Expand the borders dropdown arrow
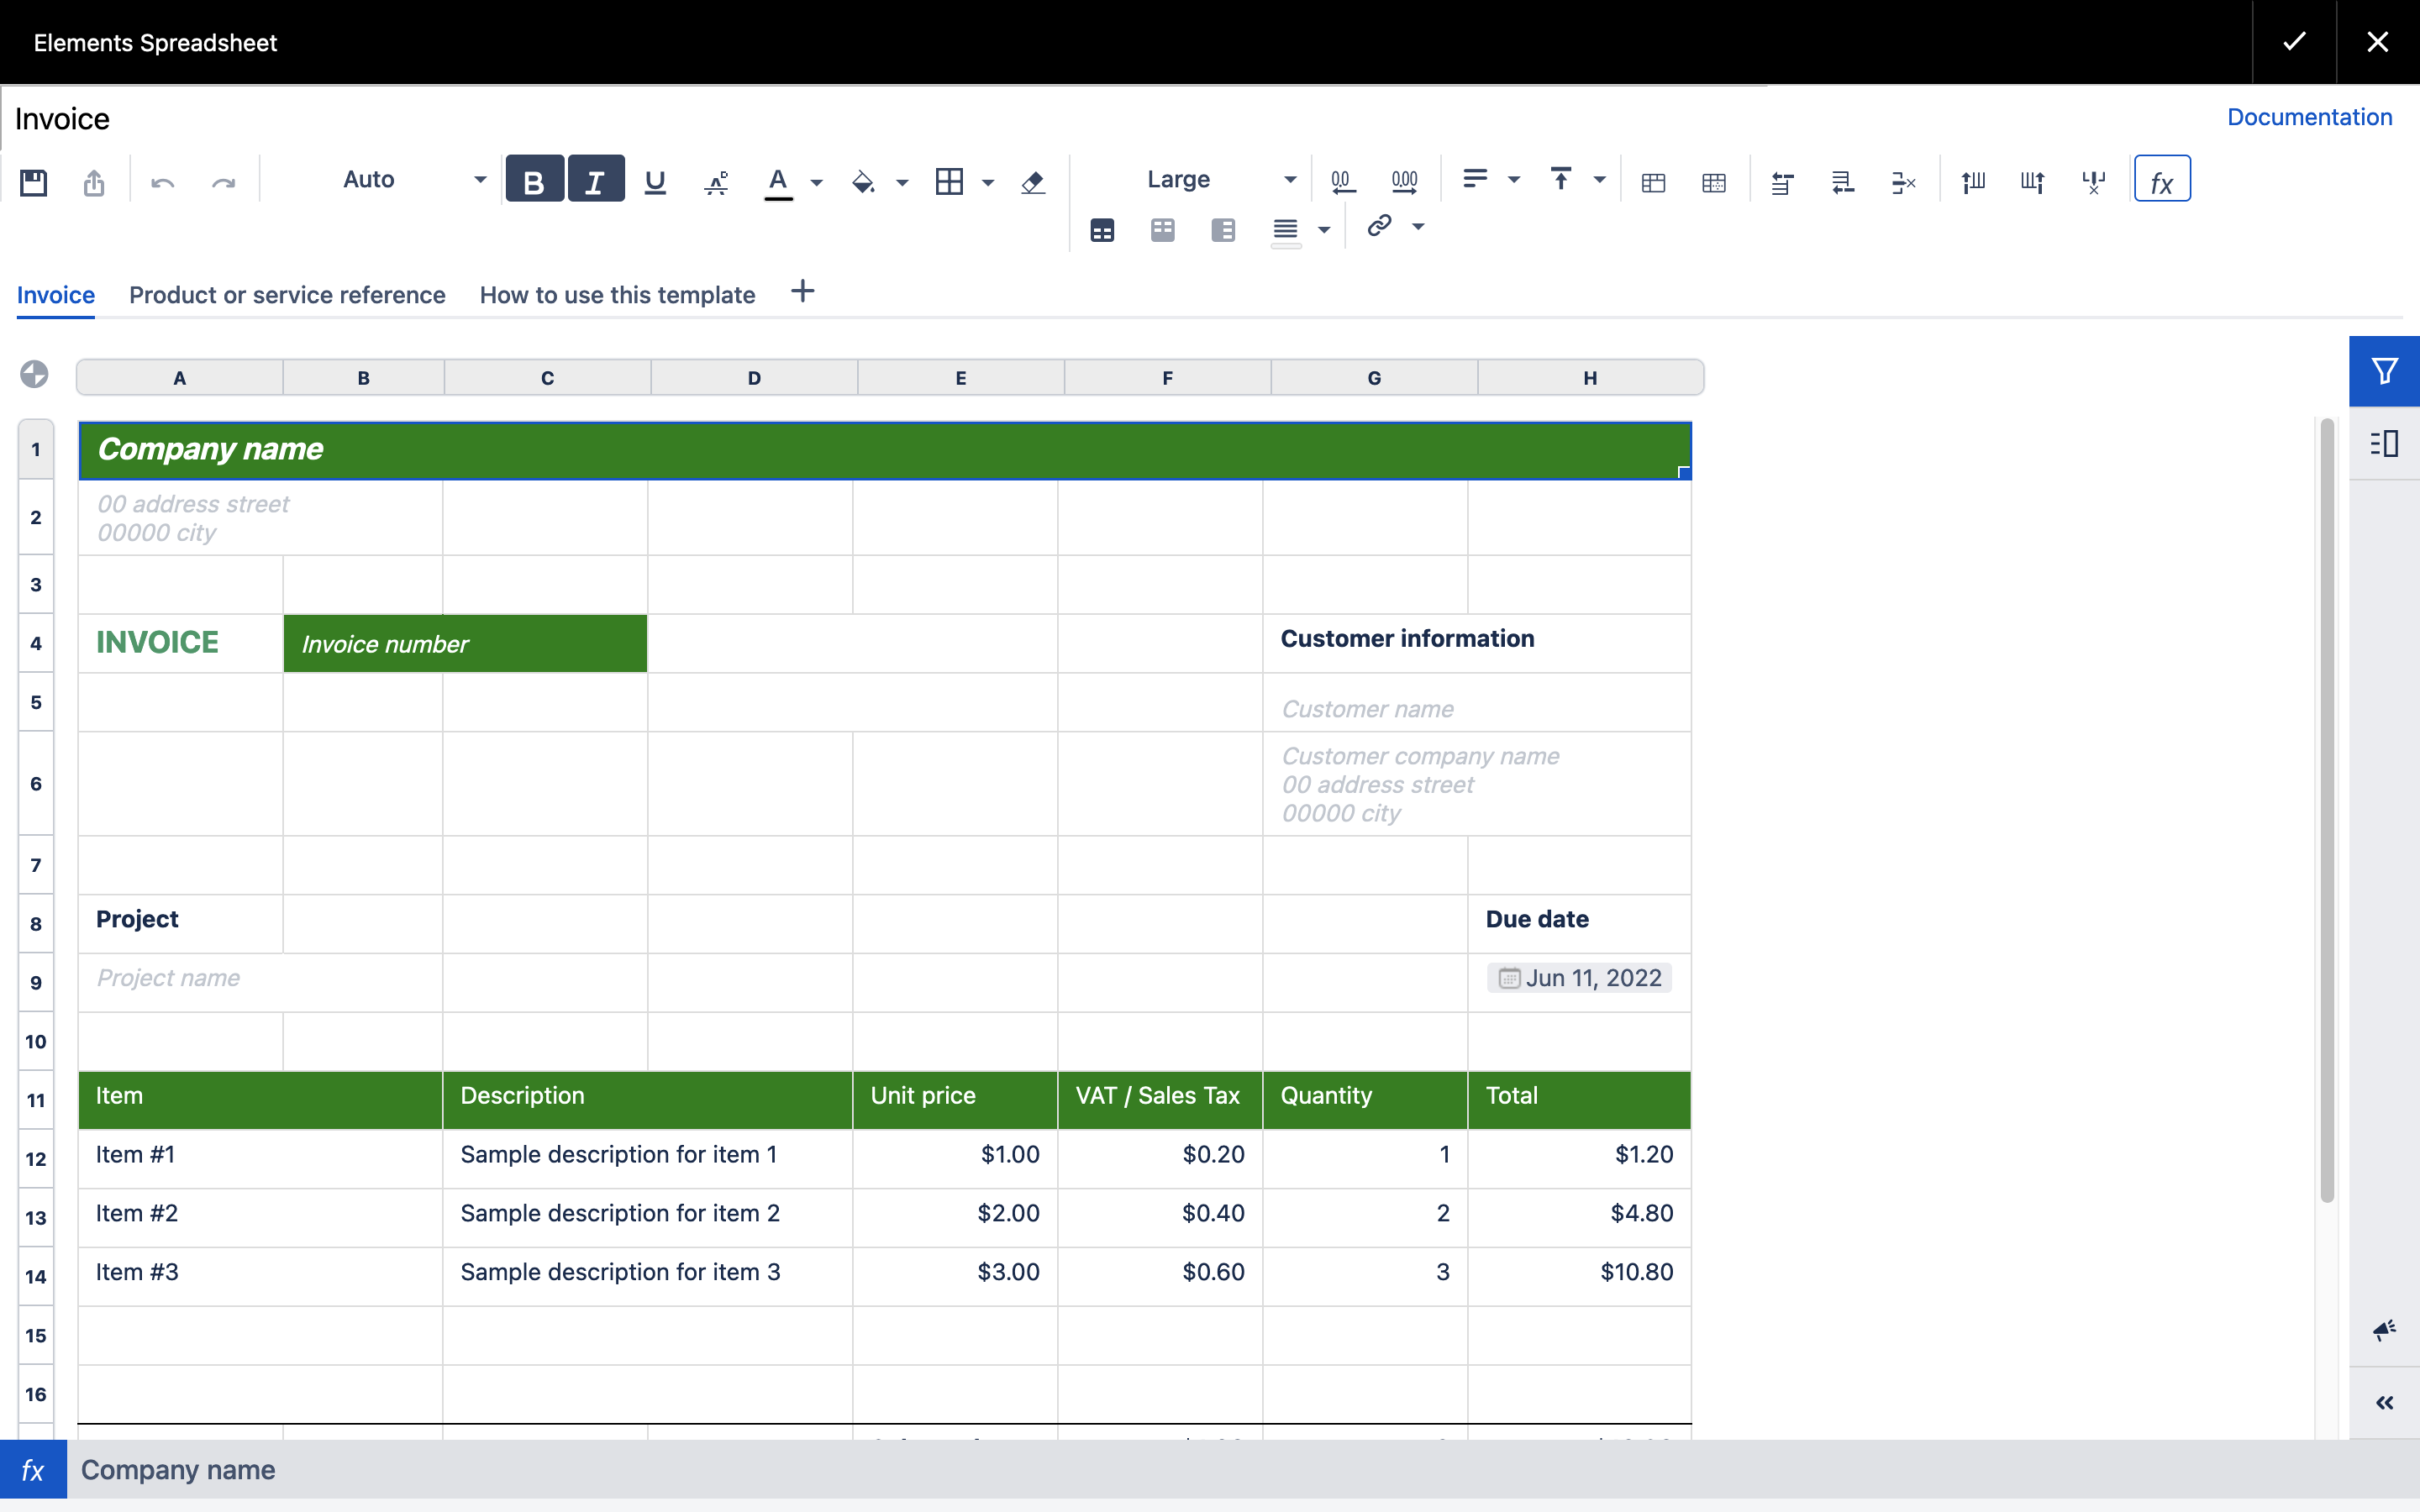 pos(988,182)
